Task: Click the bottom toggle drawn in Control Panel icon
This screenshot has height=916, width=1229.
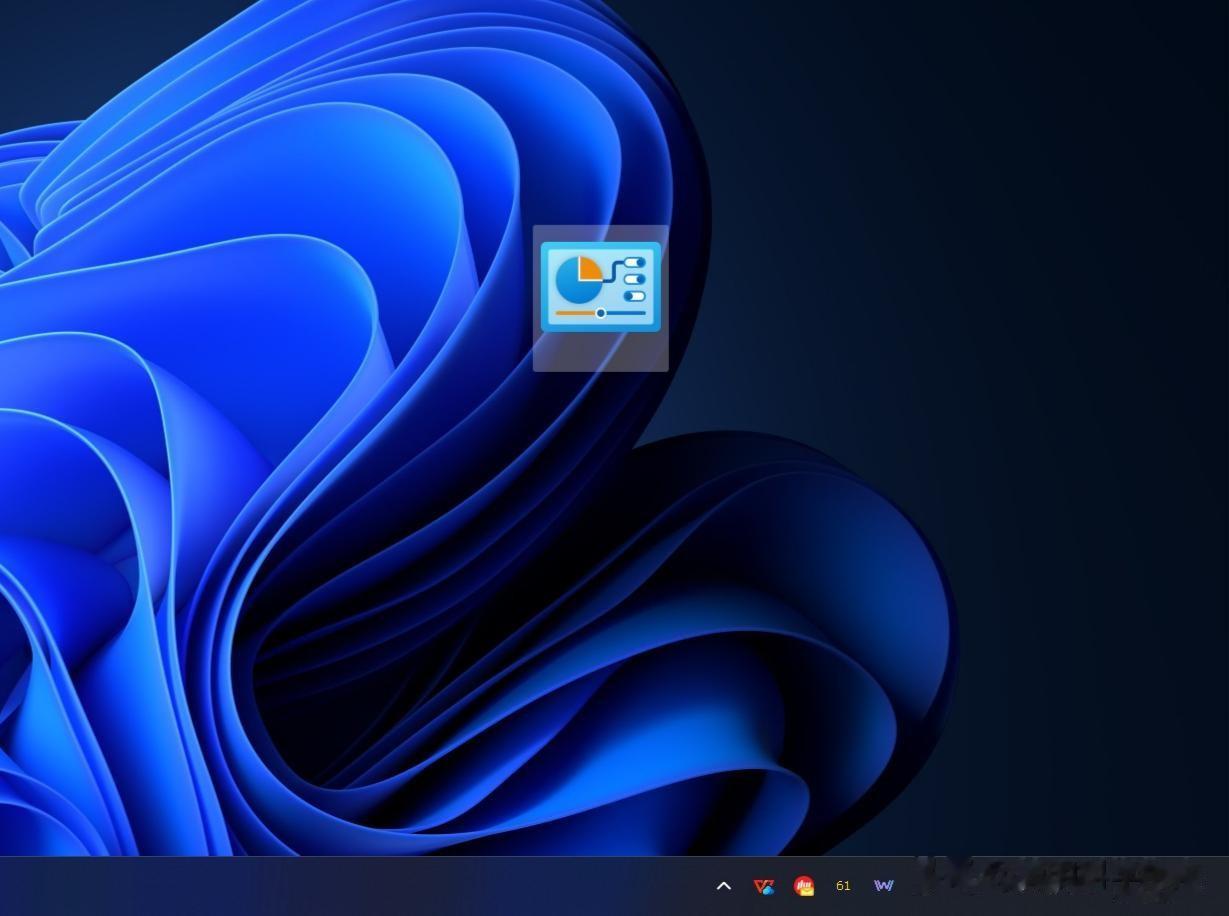Action: click(x=634, y=296)
